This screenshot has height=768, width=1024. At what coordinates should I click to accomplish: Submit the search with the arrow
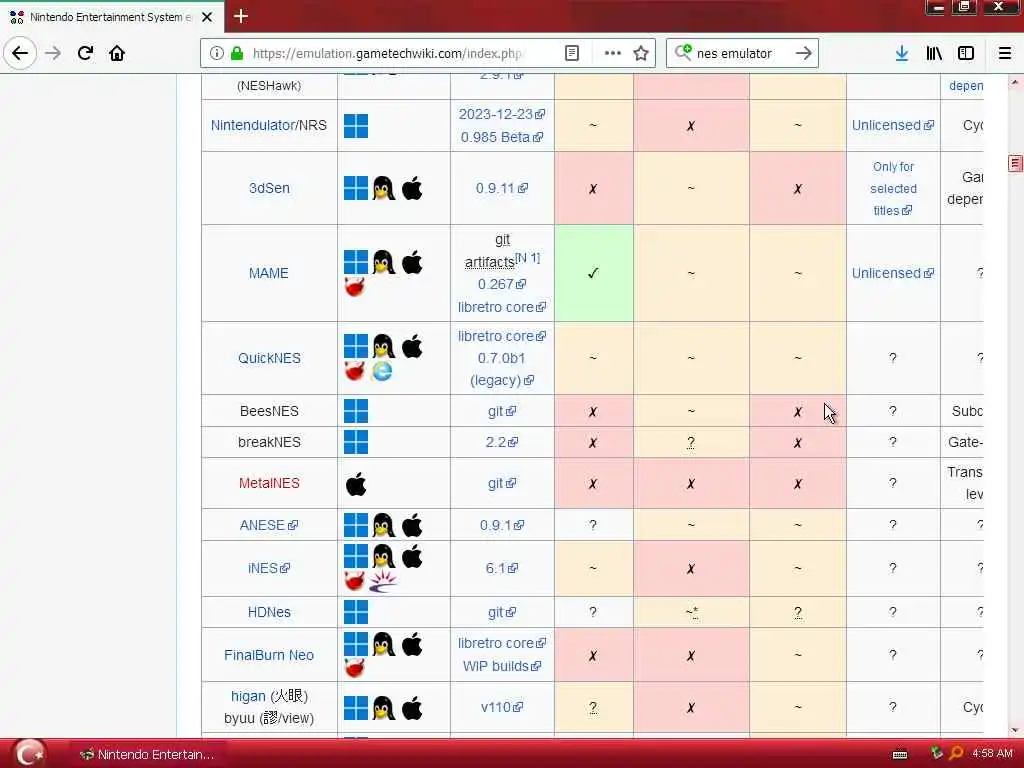point(804,53)
